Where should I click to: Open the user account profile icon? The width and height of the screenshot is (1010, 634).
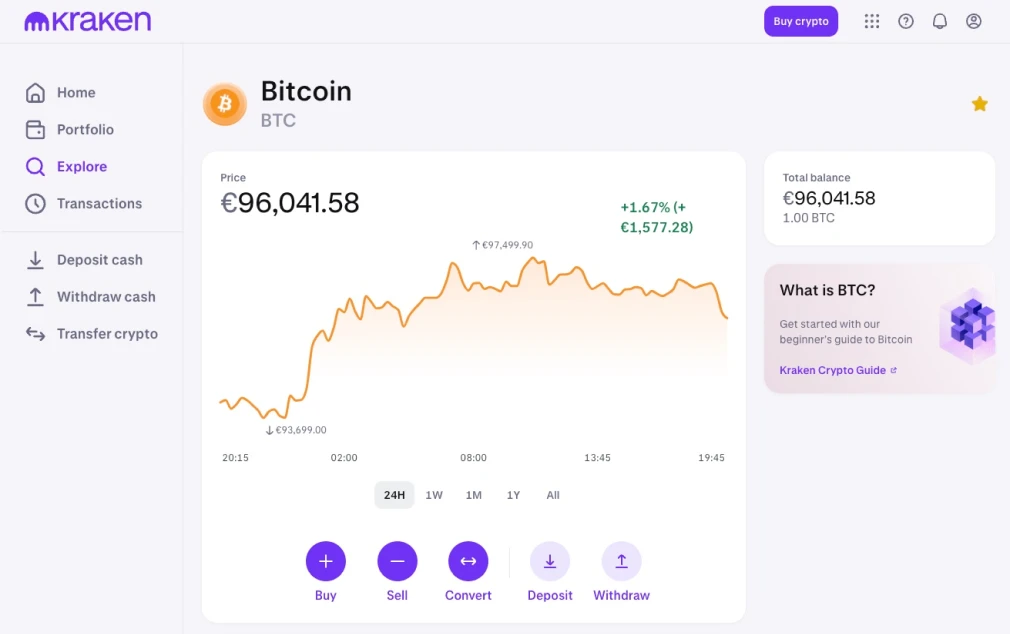[974, 21]
